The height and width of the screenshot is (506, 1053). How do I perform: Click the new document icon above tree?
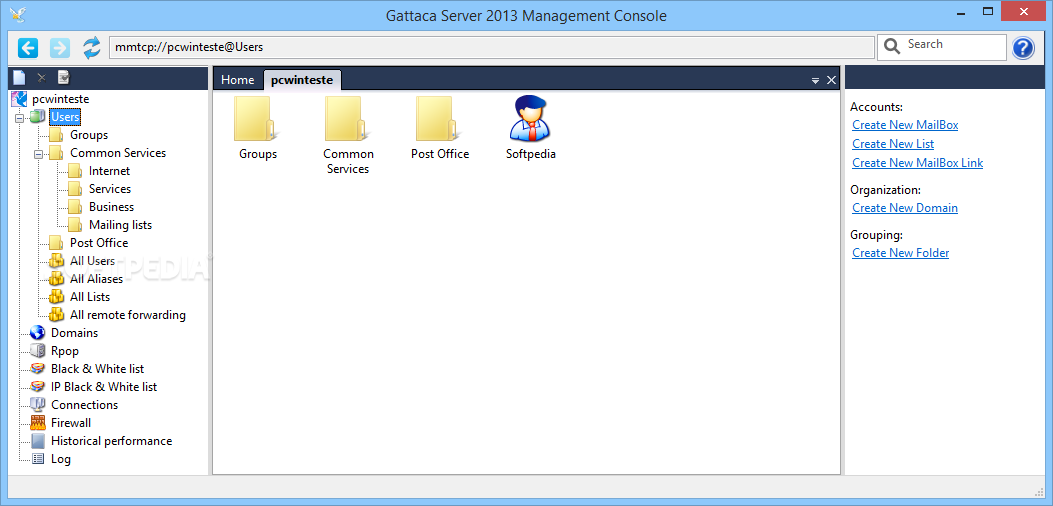19,78
